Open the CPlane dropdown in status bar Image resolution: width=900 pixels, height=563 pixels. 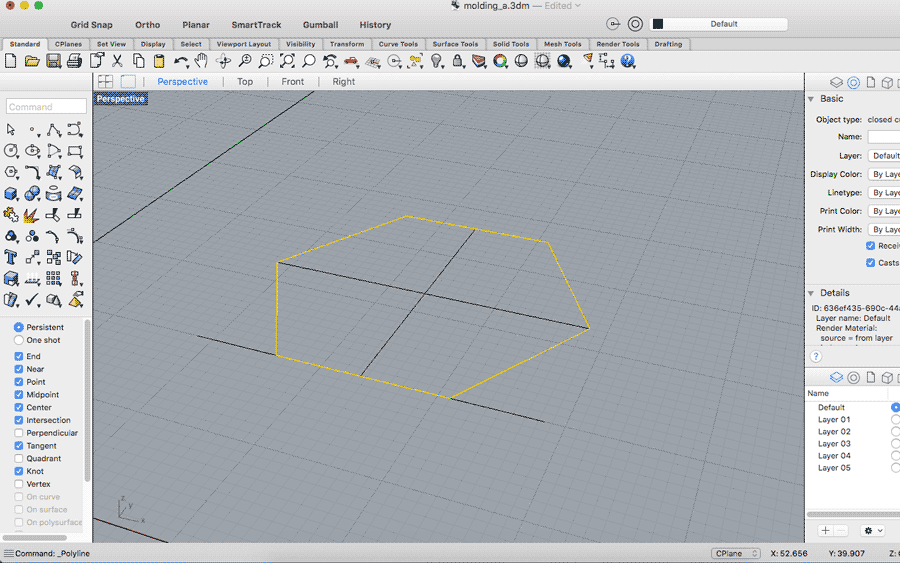click(736, 553)
